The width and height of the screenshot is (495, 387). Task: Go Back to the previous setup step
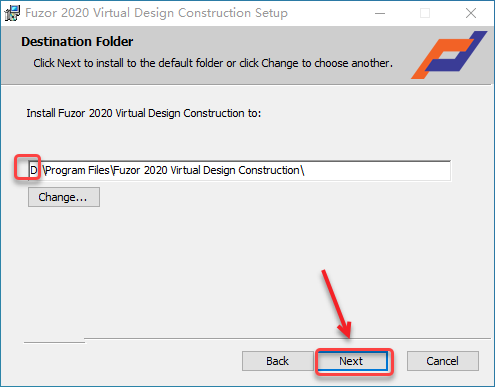pyautogui.click(x=277, y=361)
